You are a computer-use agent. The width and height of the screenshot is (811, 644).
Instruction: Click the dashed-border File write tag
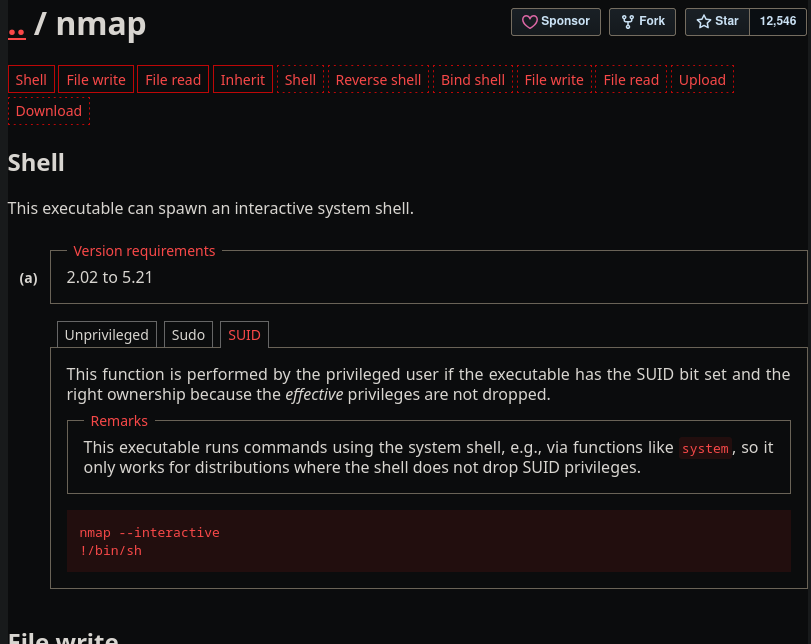pos(554,80)
